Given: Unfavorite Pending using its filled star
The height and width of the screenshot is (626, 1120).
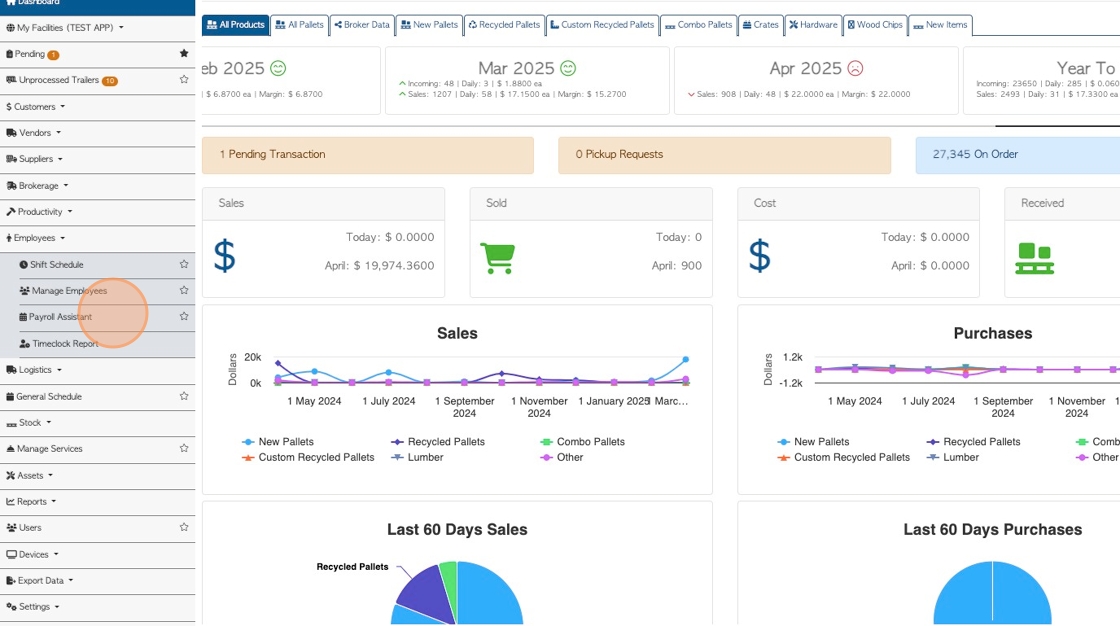Looking at the screenshot, I should pyautogui.click(x=184, y=54).
